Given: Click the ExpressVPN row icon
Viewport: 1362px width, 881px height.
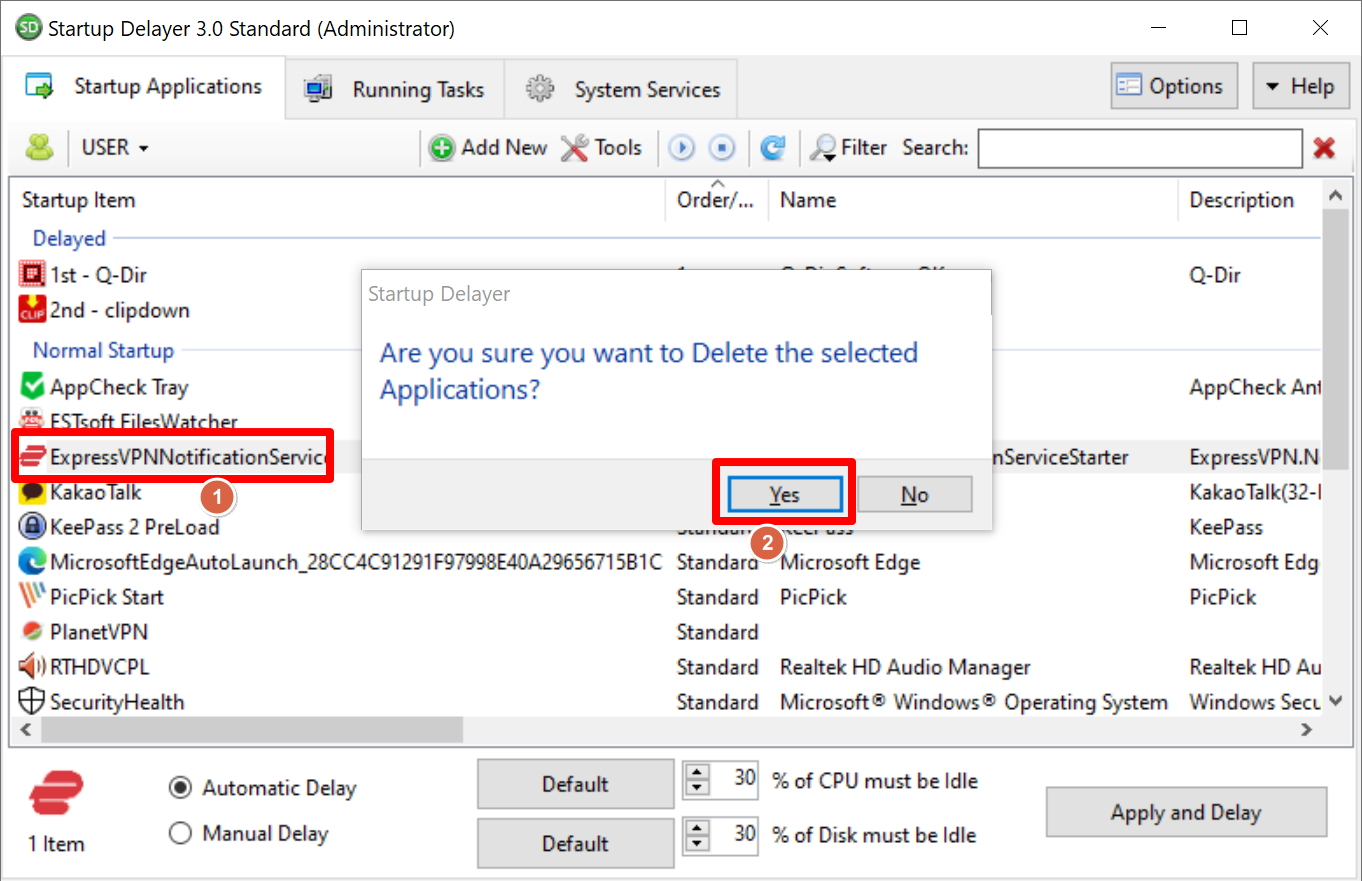Looking at the screenshot, I should pos(33,457).
